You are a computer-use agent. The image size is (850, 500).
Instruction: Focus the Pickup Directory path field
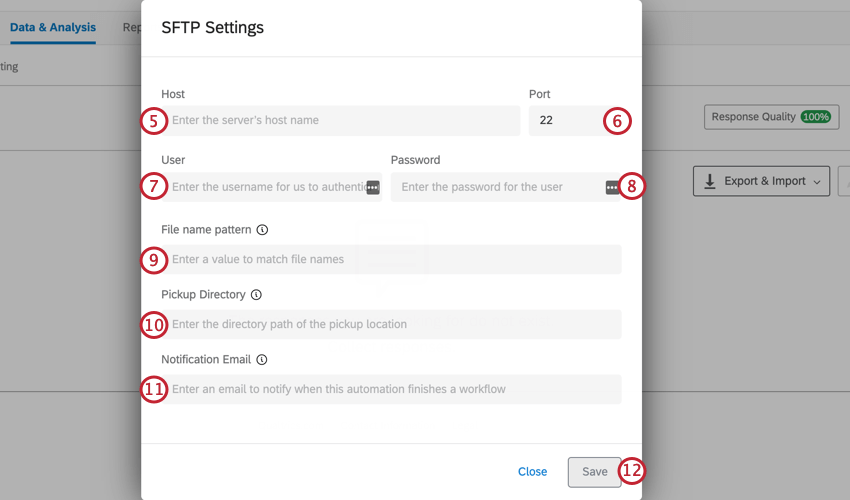tap(390, 324)
